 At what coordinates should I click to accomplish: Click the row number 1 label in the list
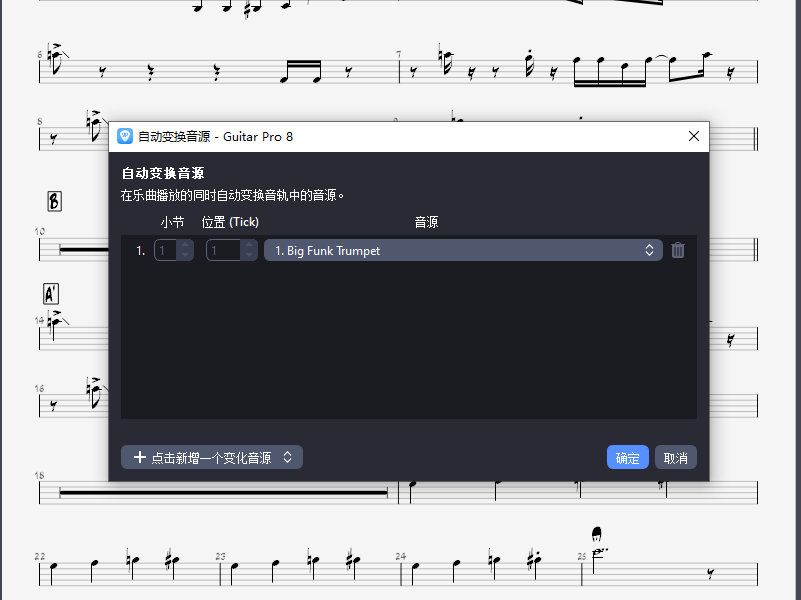(x=141, y=250)
